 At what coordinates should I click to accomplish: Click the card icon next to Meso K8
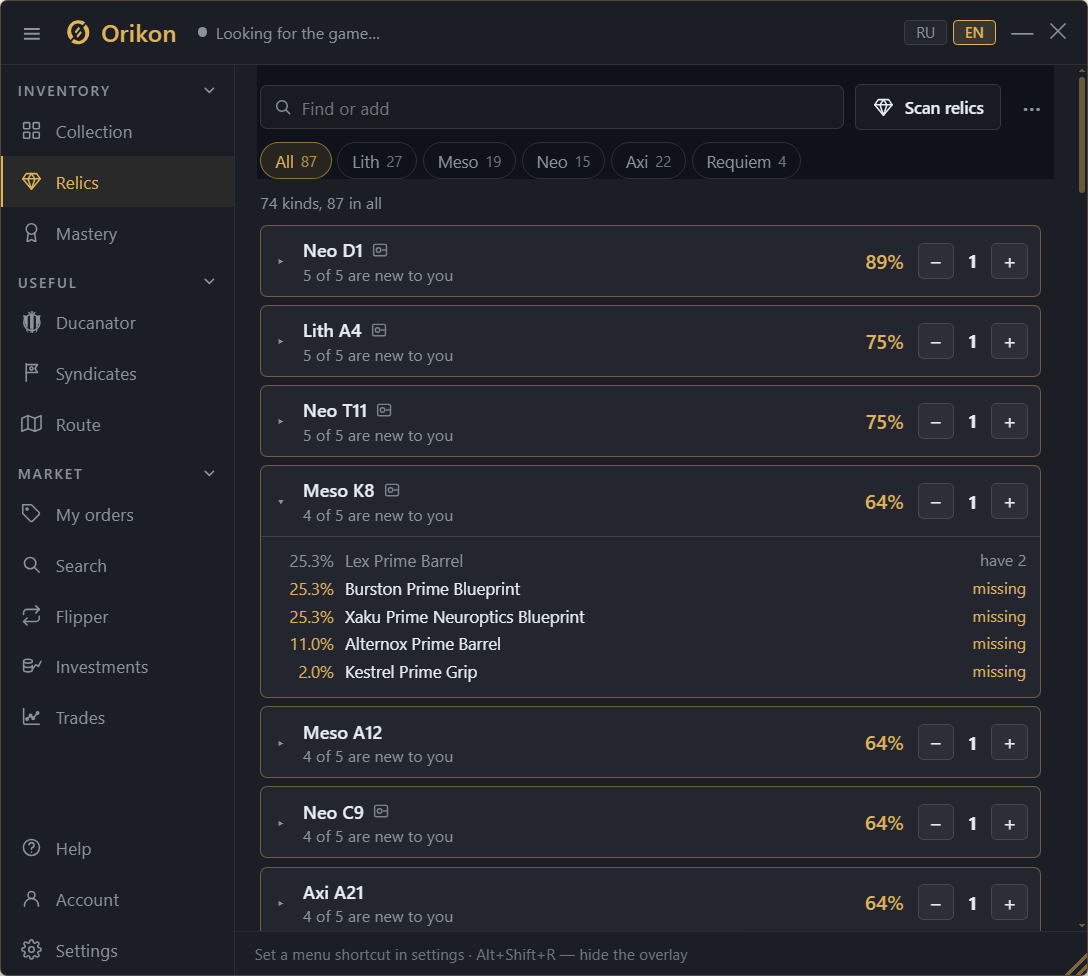click(392, 490)
